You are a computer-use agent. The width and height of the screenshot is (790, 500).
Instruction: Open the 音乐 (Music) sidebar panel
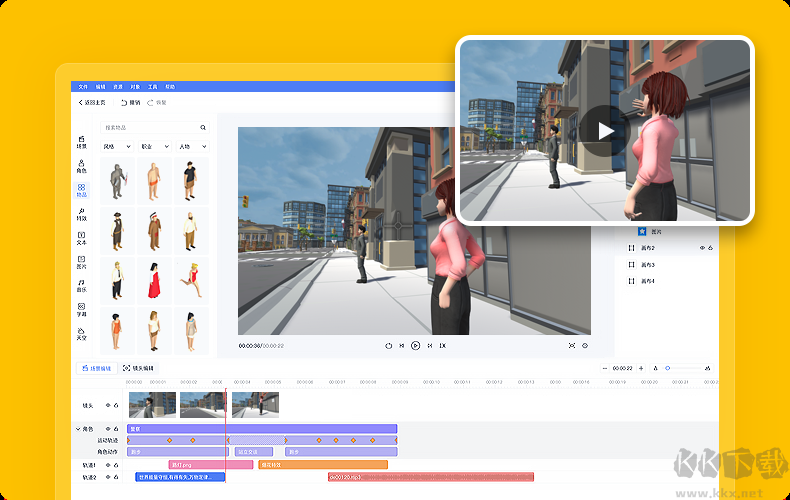(82, 285)
